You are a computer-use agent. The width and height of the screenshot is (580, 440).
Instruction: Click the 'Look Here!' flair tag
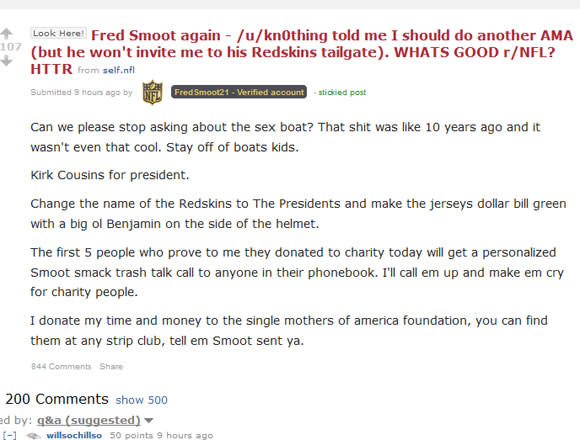click(58, 33)
